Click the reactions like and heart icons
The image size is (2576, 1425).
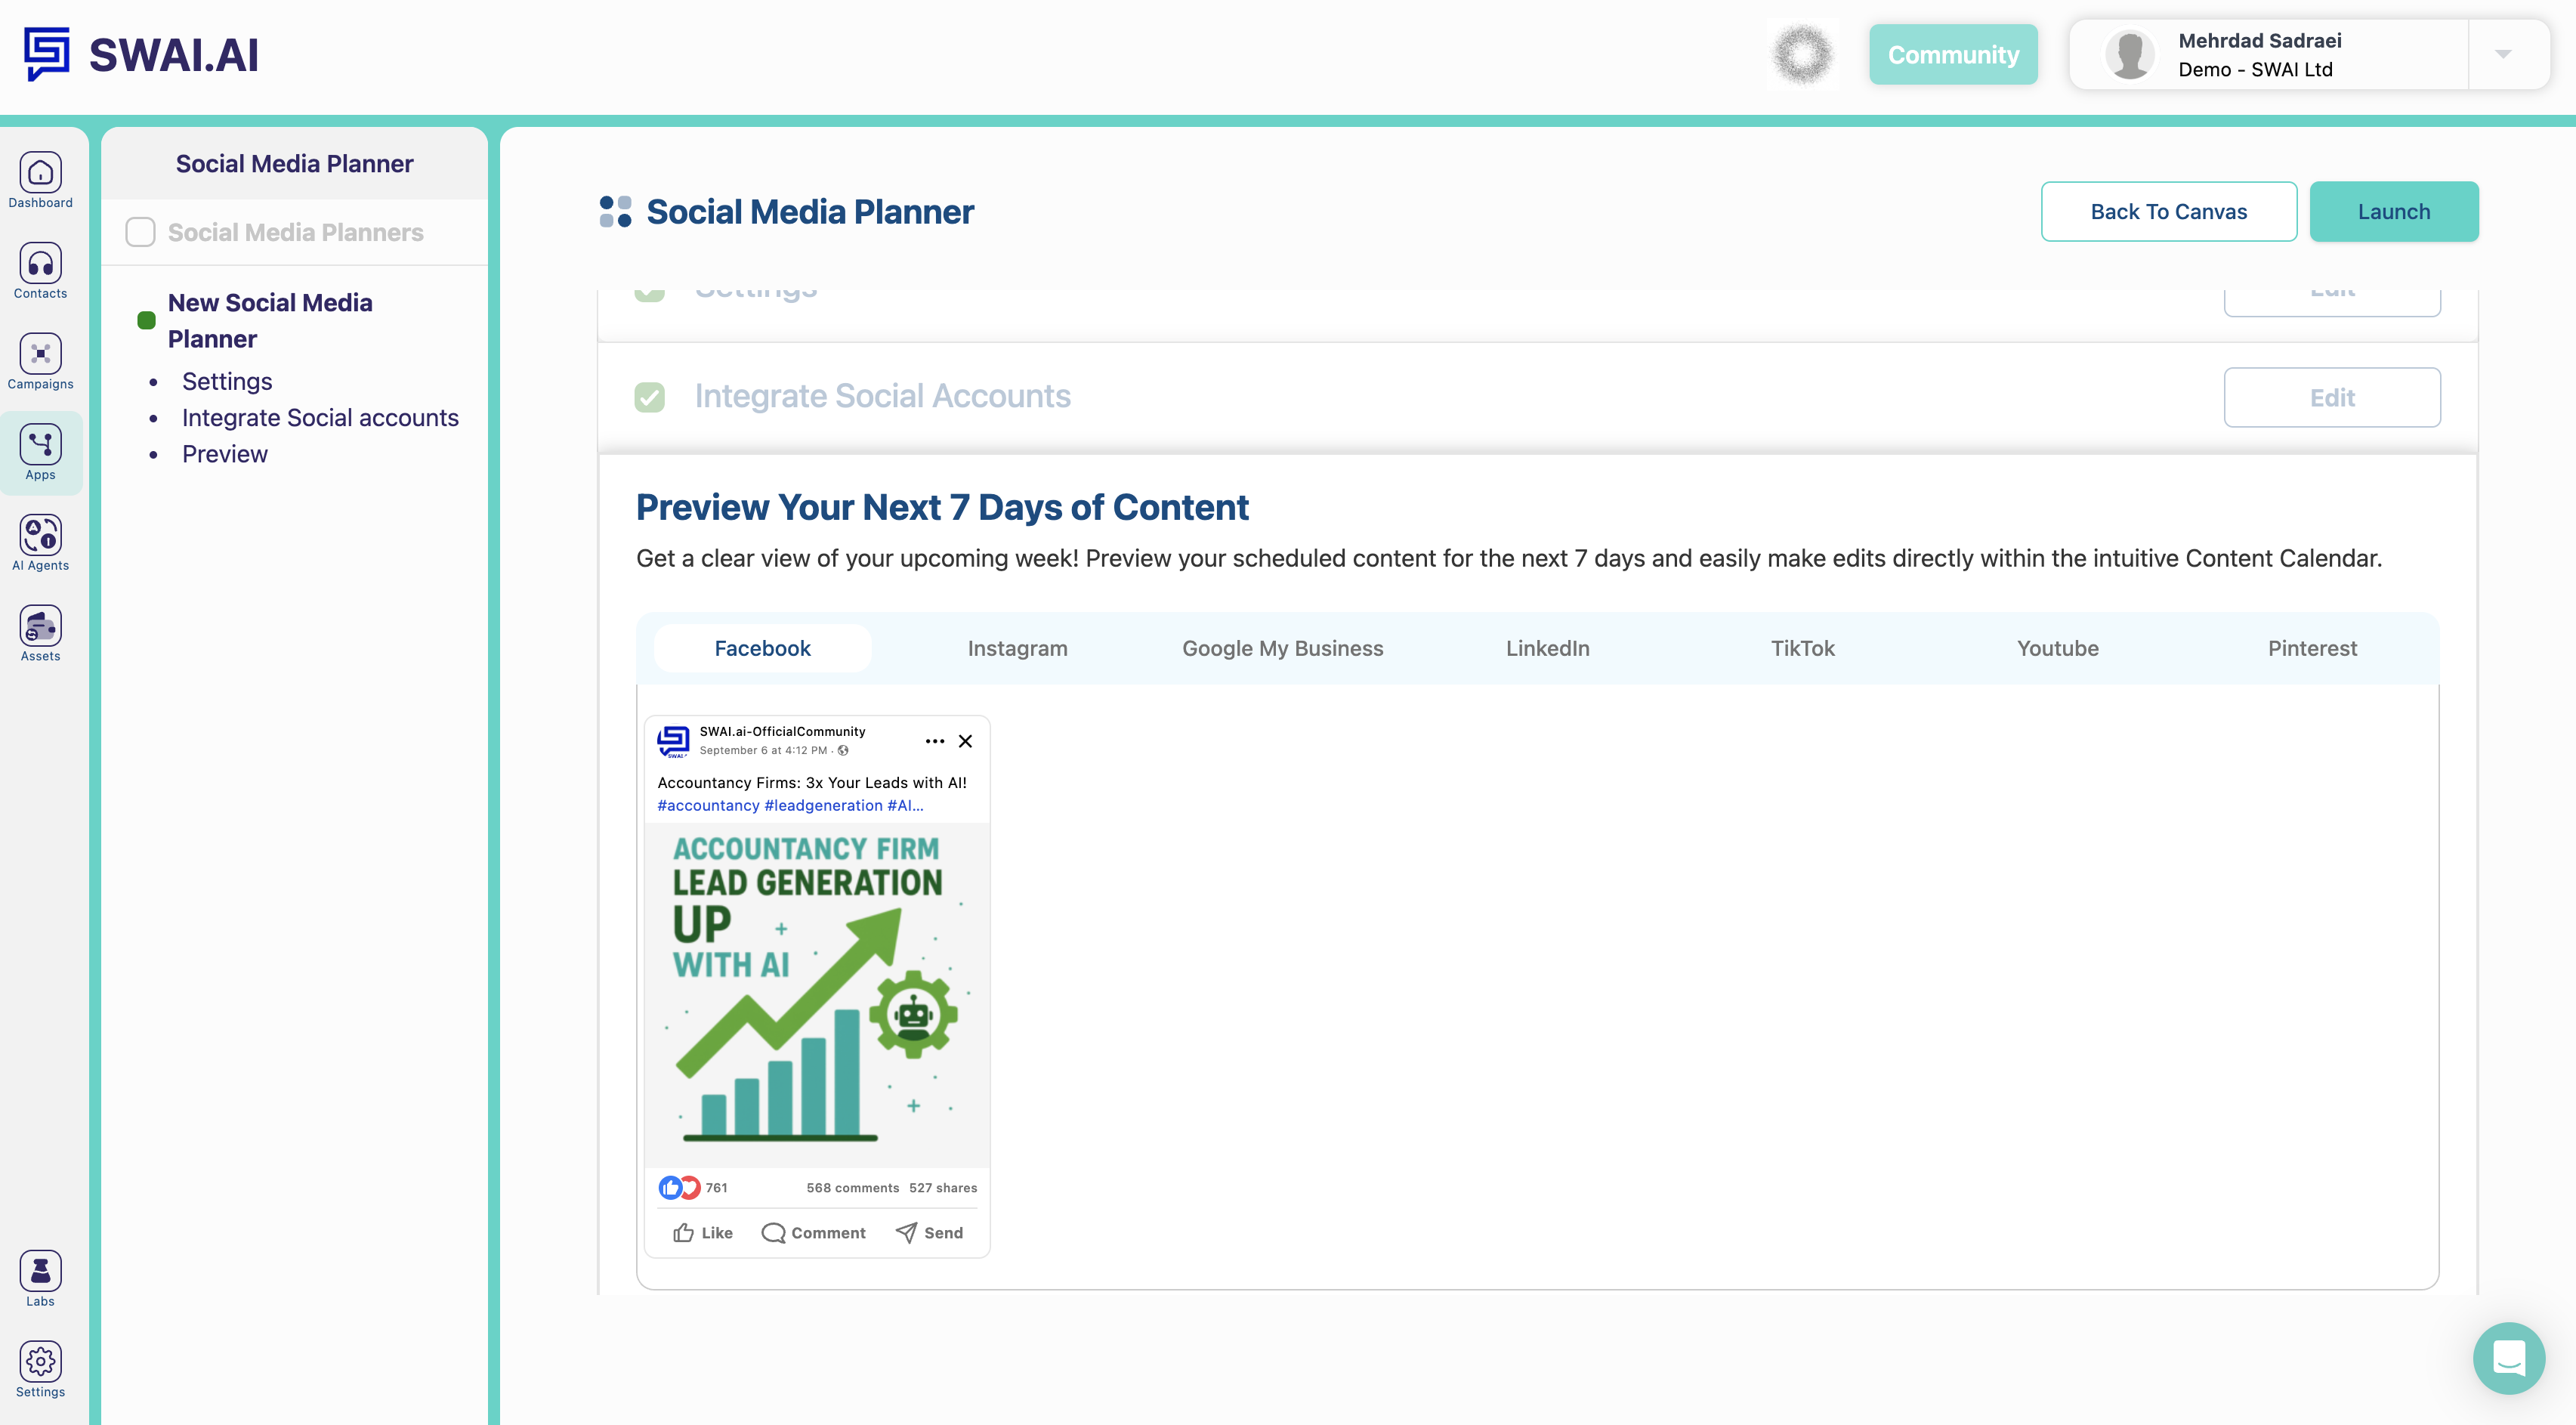tap(679, 1187)
